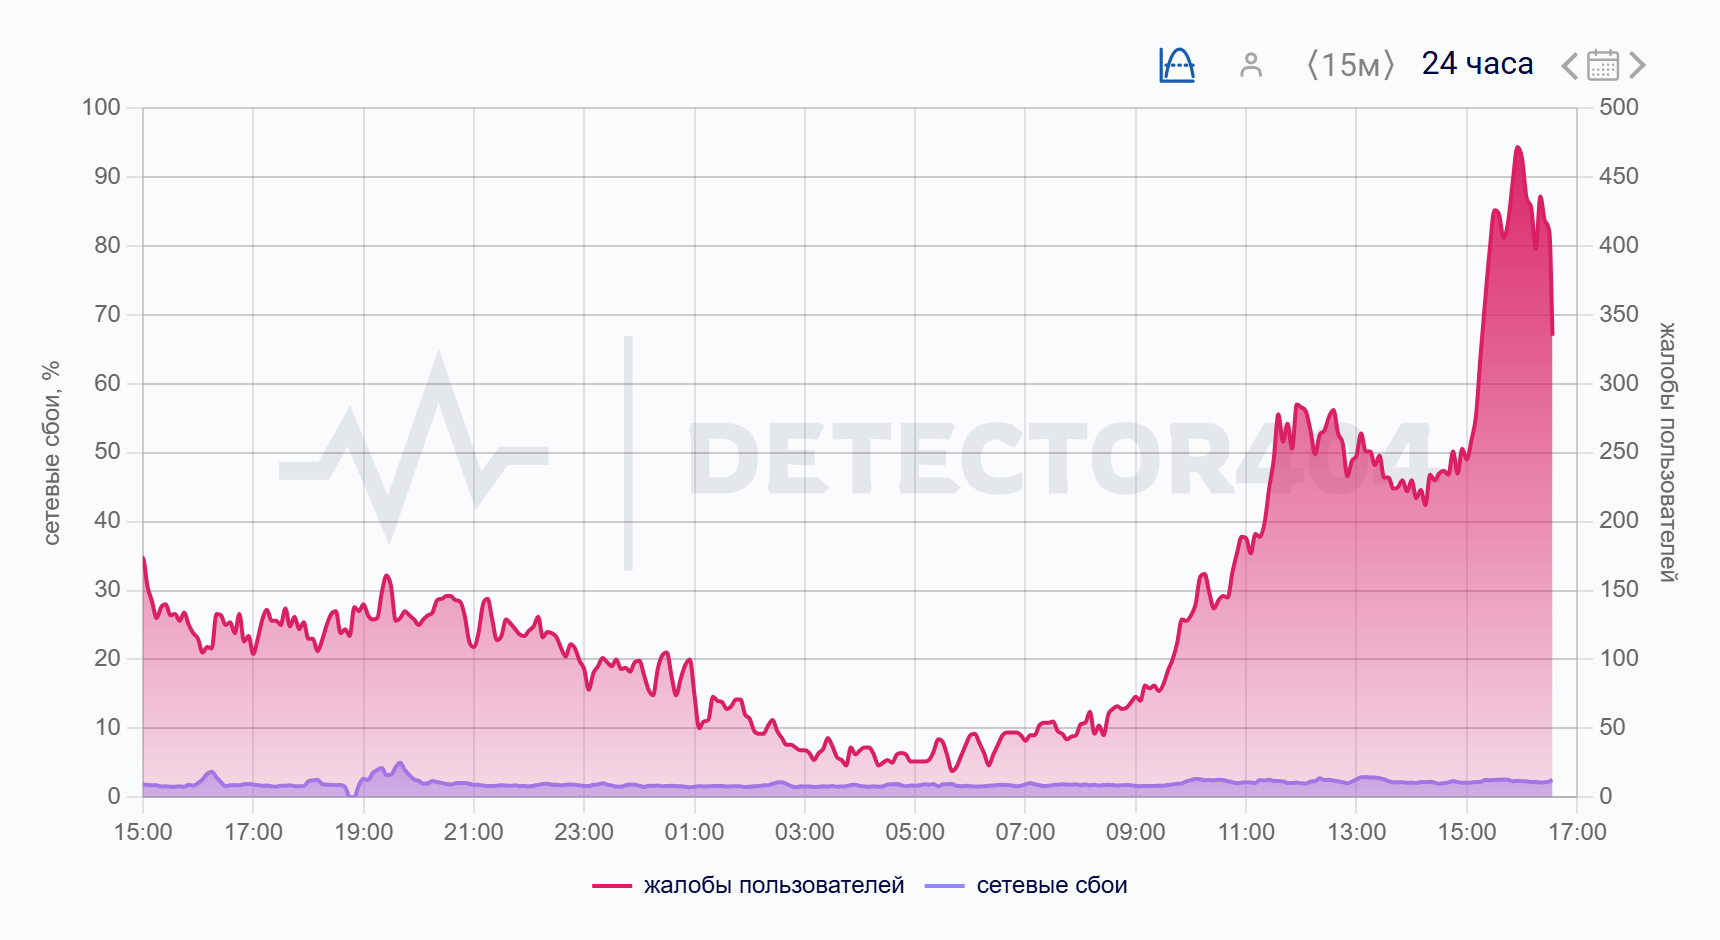Click right chevron to increase 15м interval
1720x940 pixels.
pos(1389,64)
